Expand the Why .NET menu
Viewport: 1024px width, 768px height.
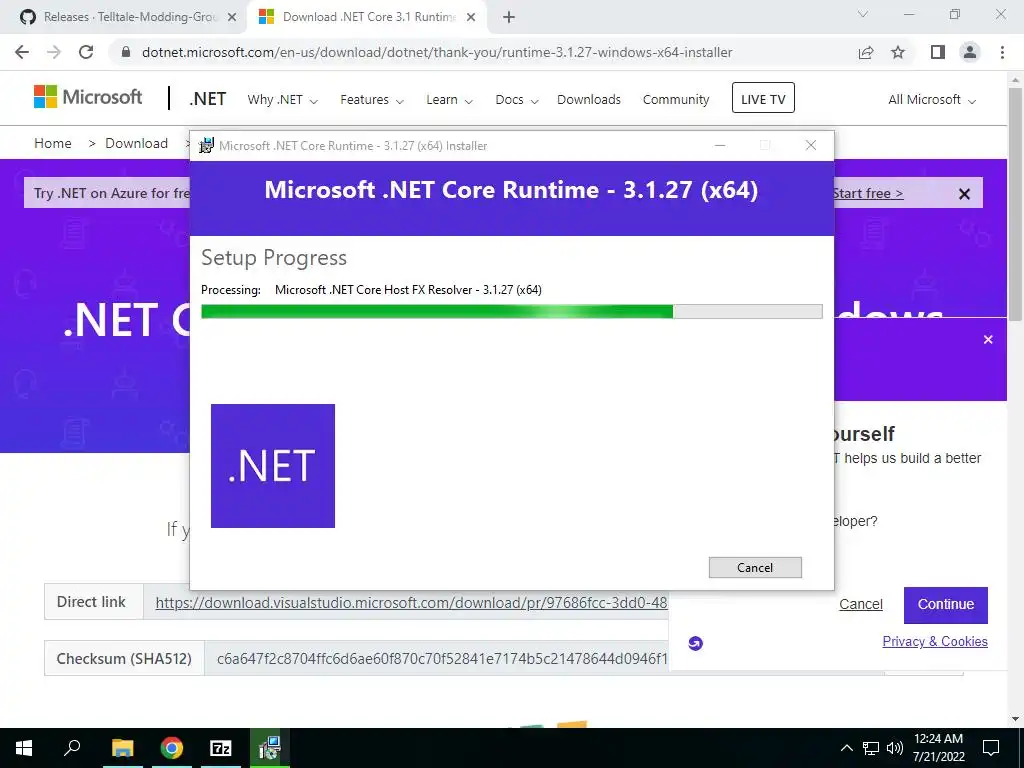(282, 100)
